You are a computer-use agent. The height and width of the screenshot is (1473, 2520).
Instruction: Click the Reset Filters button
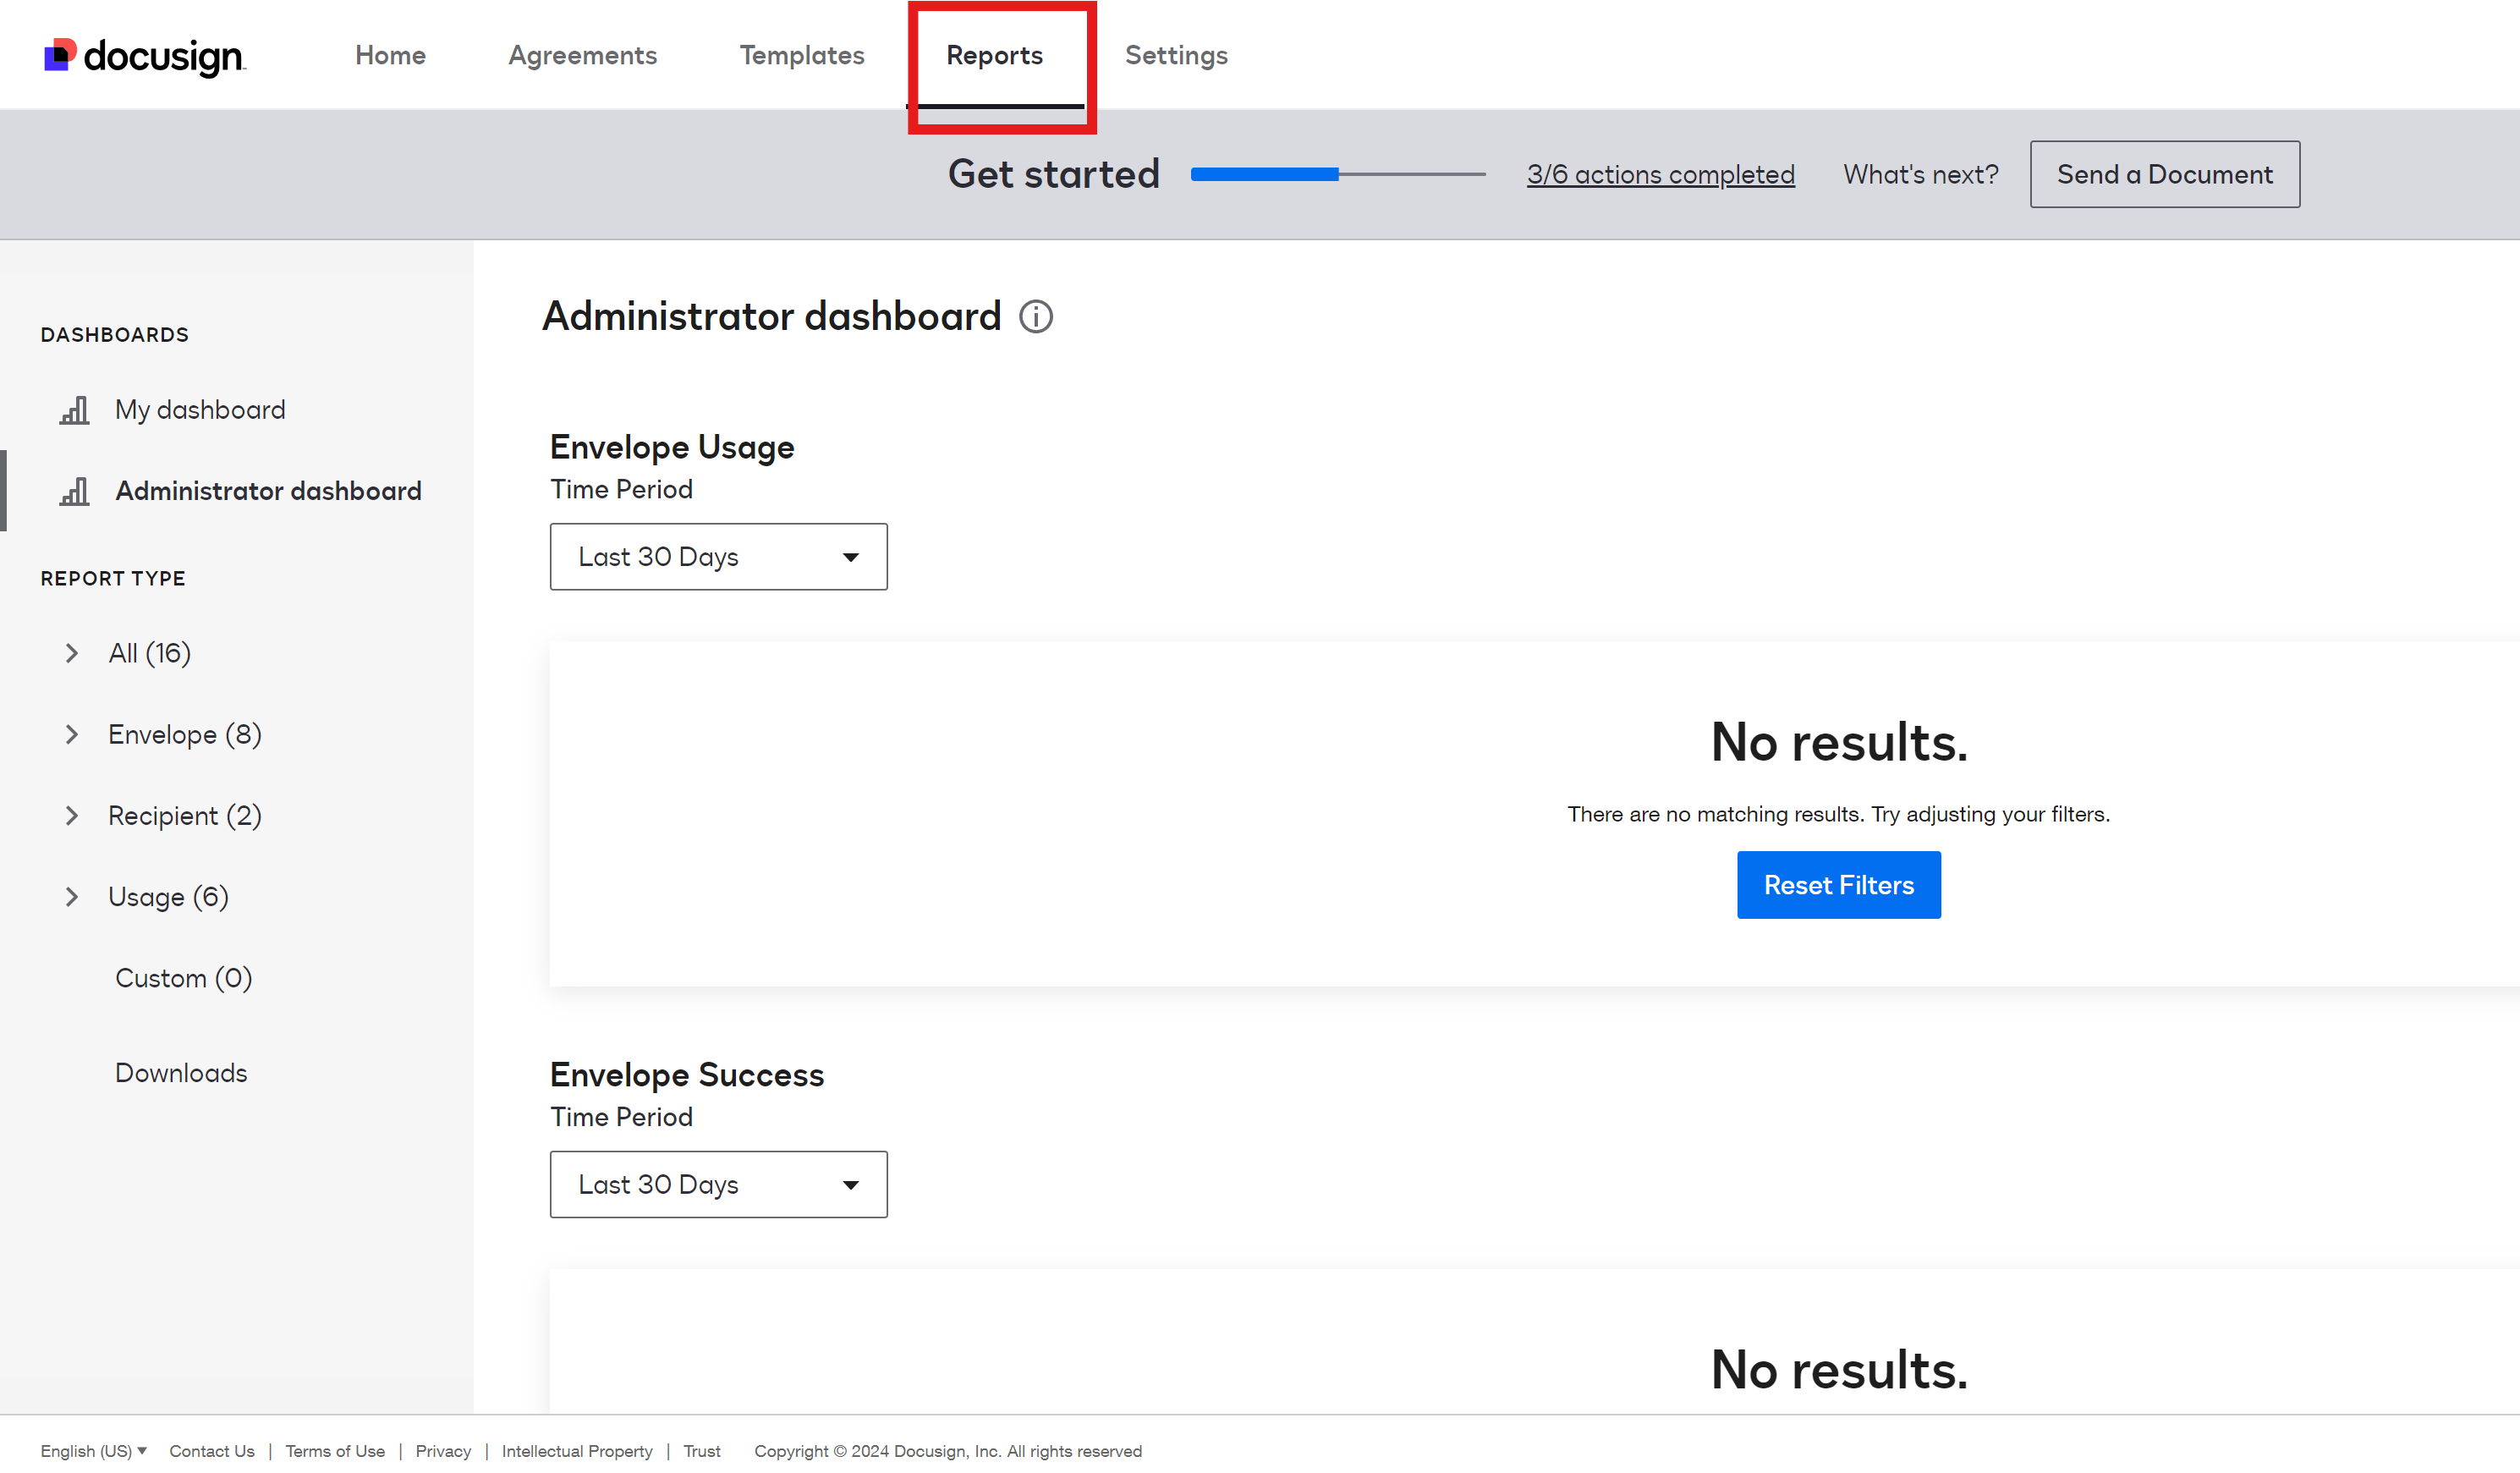point(1838,885)
